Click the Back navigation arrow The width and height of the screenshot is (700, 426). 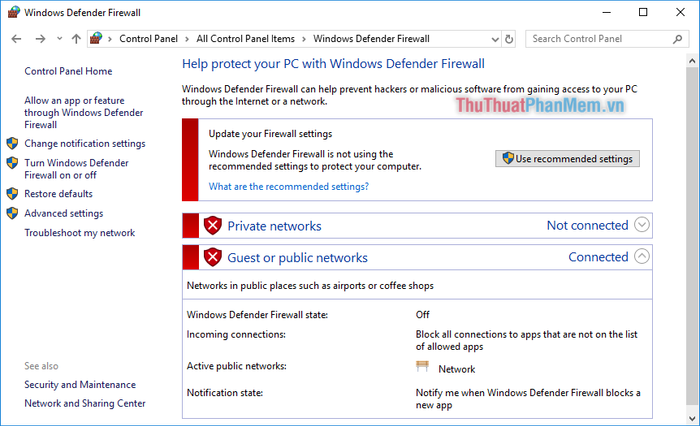(17, 39)
